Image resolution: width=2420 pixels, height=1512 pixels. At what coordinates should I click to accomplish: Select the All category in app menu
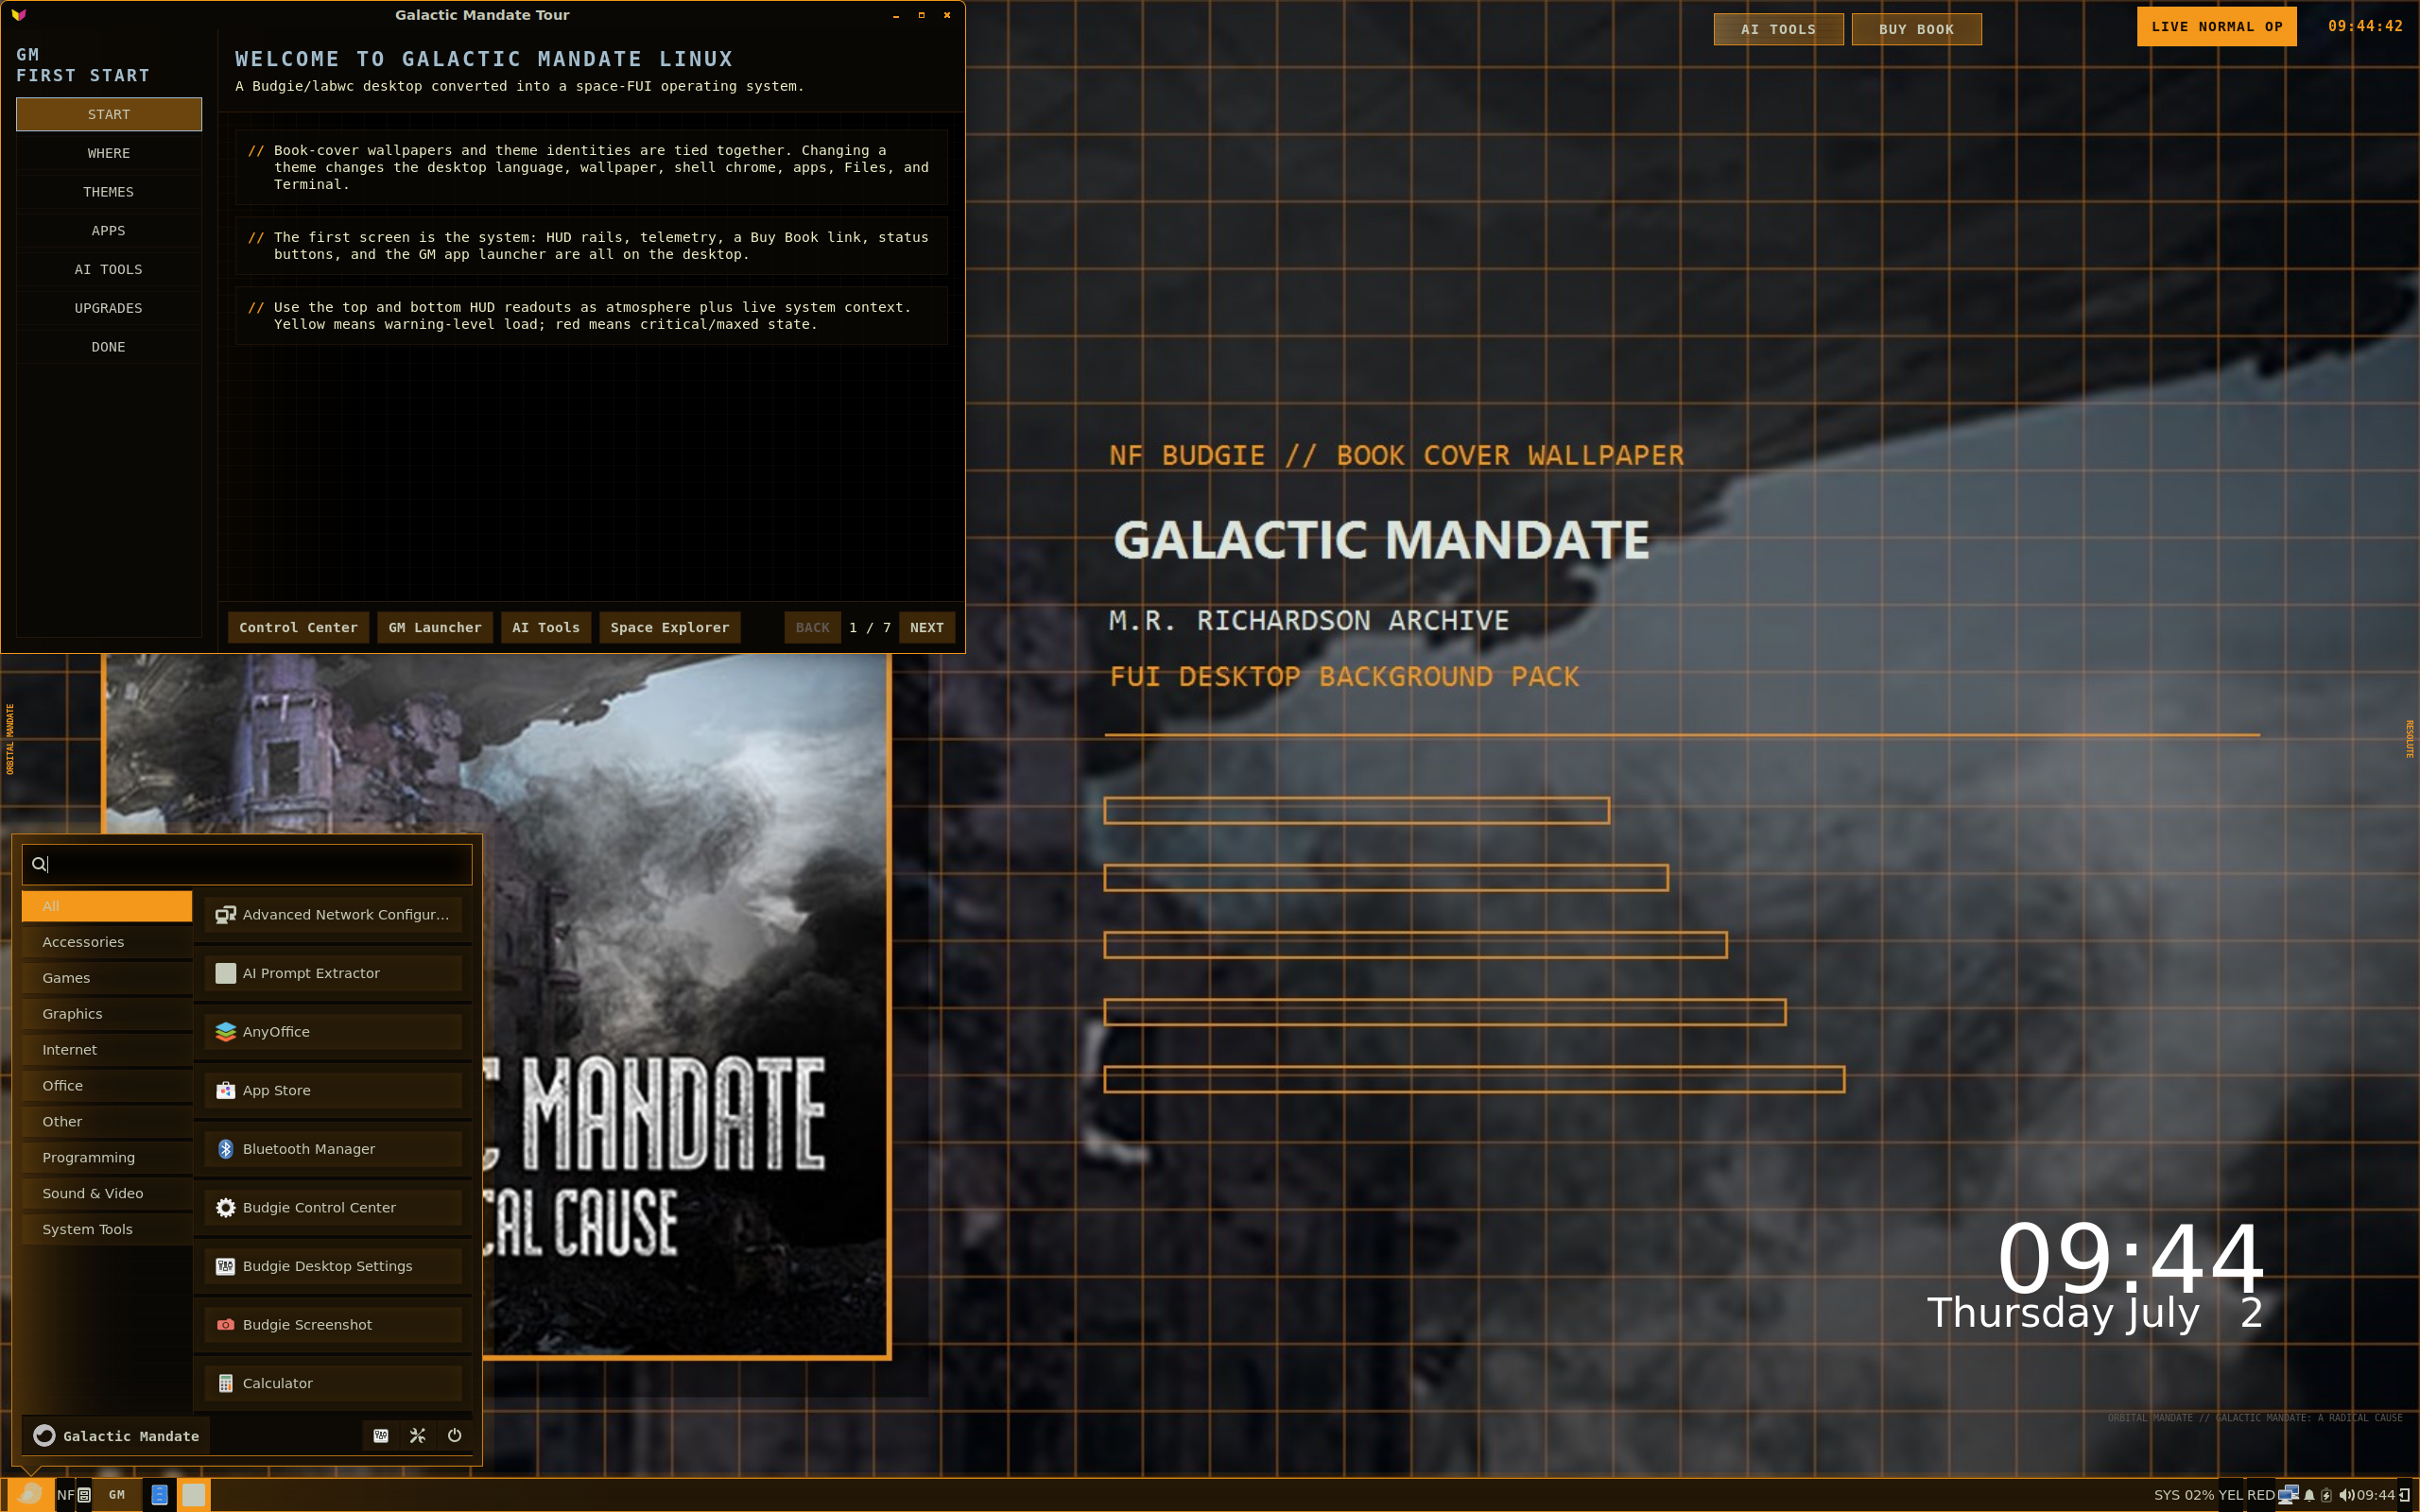point(107,906)
